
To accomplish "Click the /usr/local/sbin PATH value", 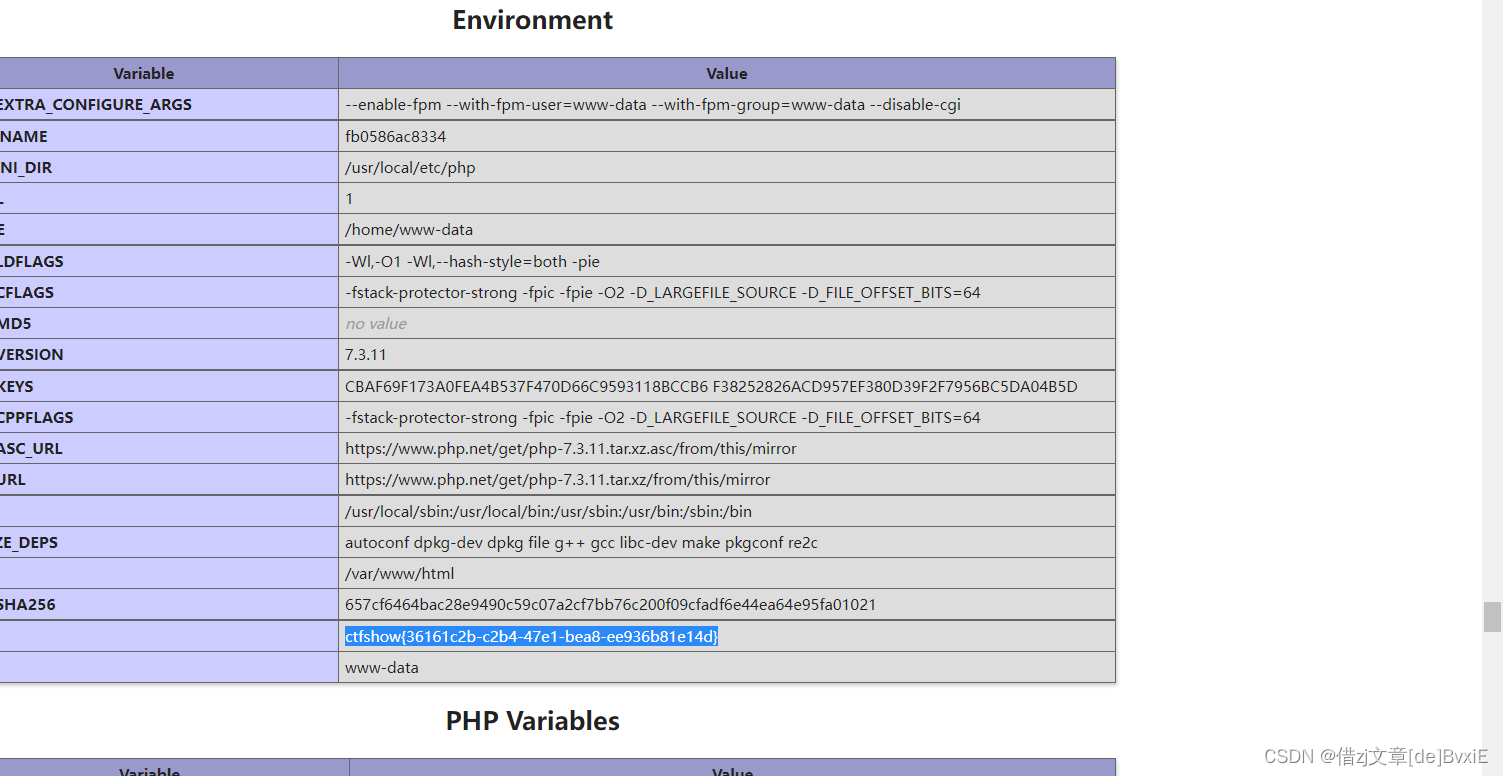I will pyautogui.click(x=549, y=511).
